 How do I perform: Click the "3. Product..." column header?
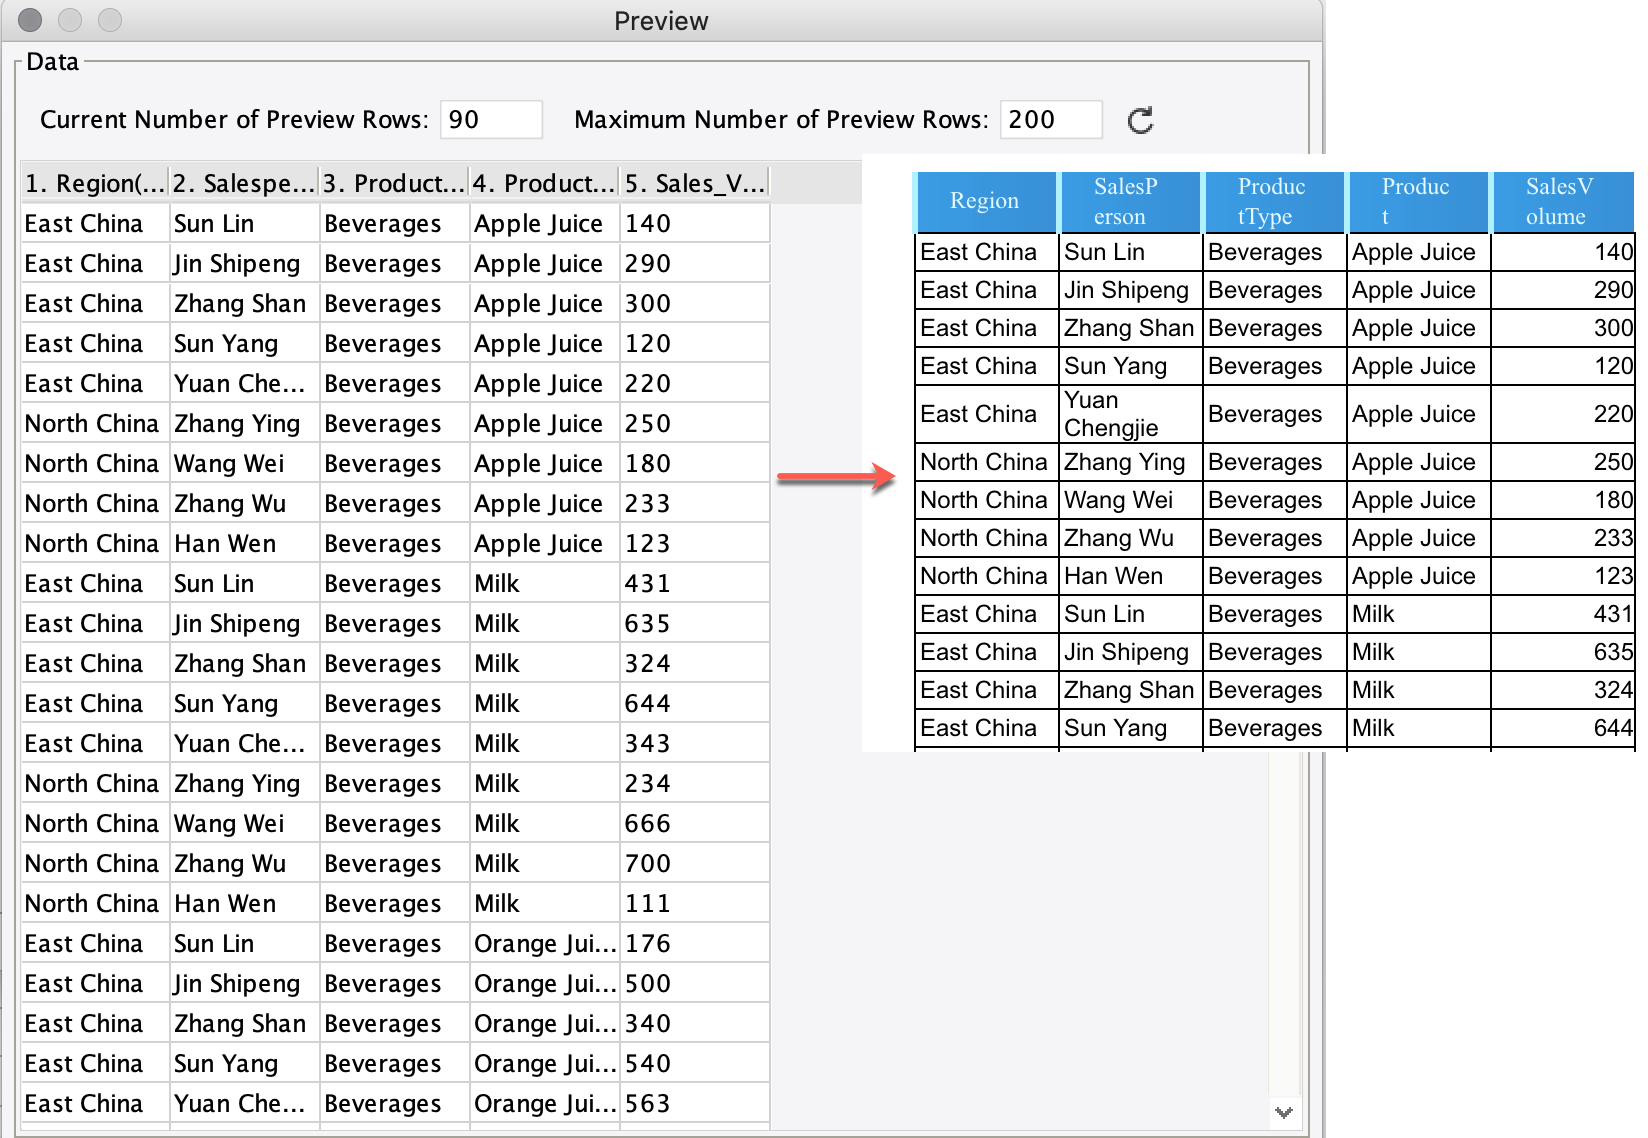(392, 183)
